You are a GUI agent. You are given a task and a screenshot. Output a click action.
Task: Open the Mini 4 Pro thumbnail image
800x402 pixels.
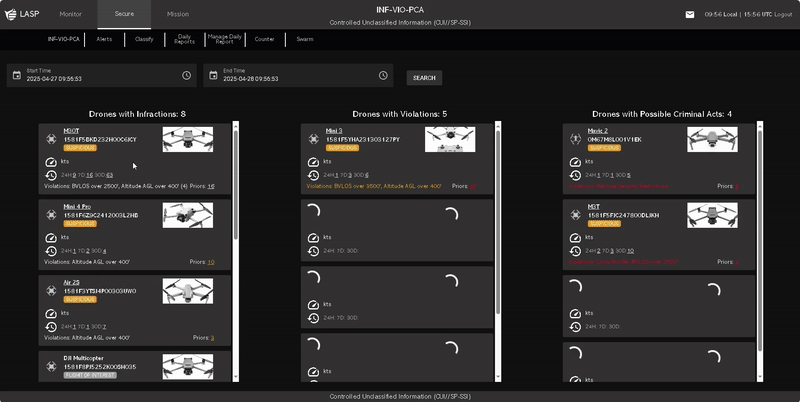[188, 215]
